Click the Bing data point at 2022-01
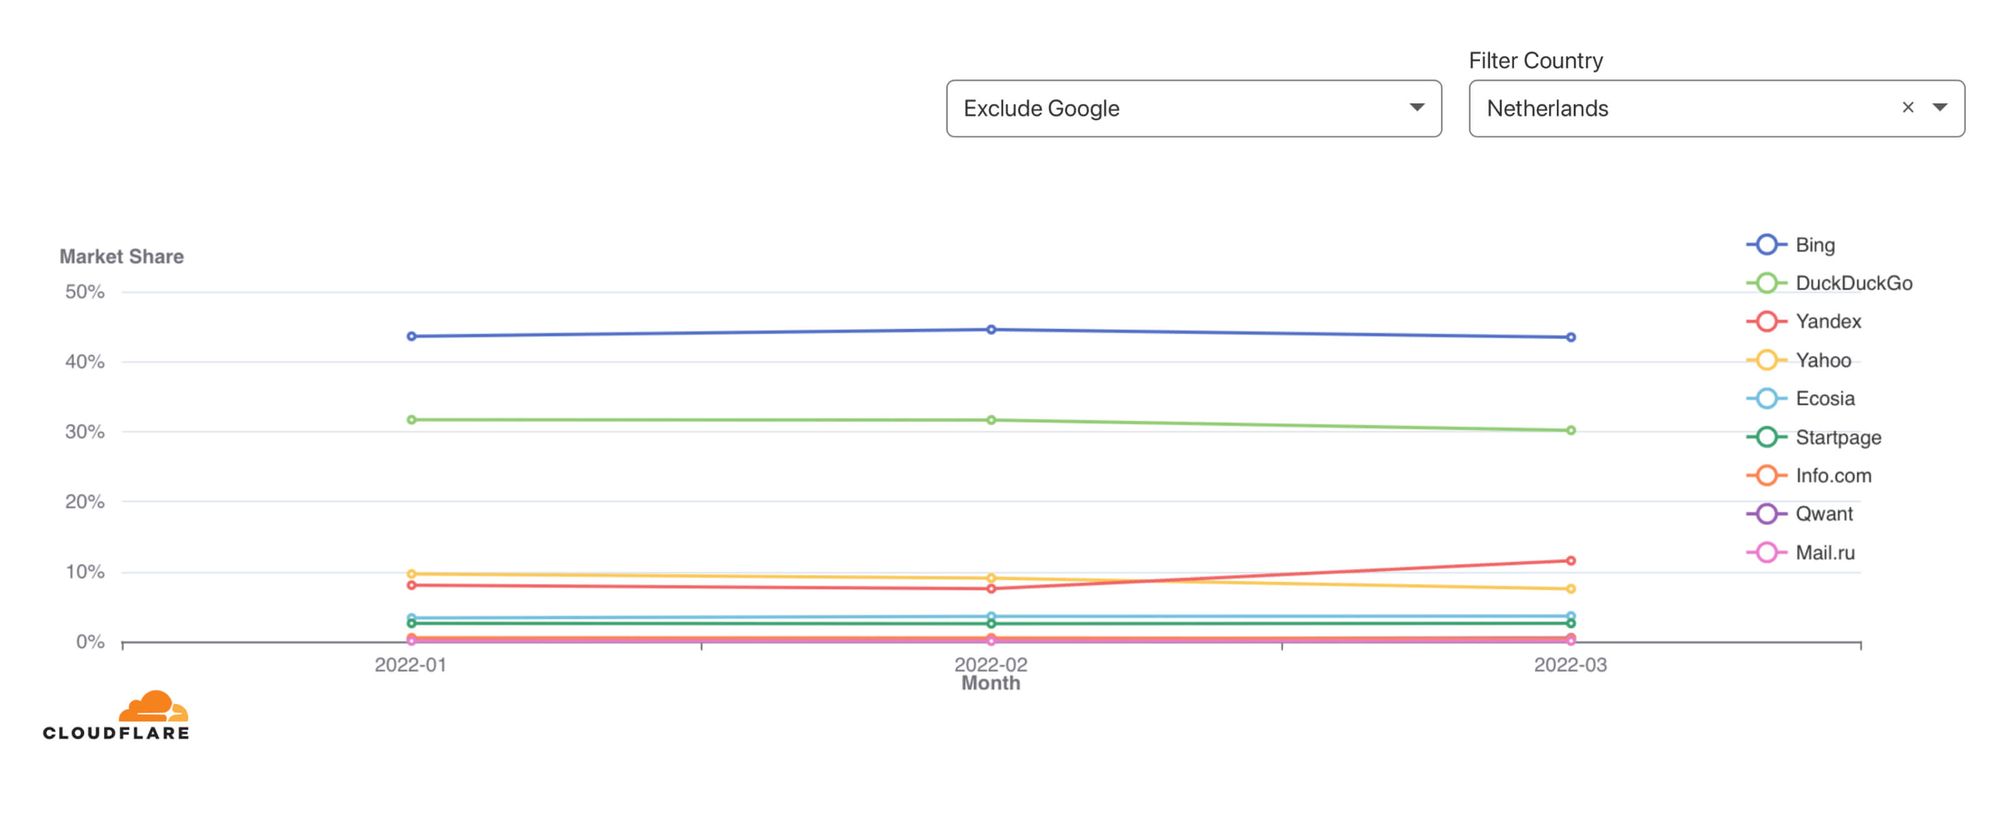Screen dimensions: 2000x823 [411, 336]
